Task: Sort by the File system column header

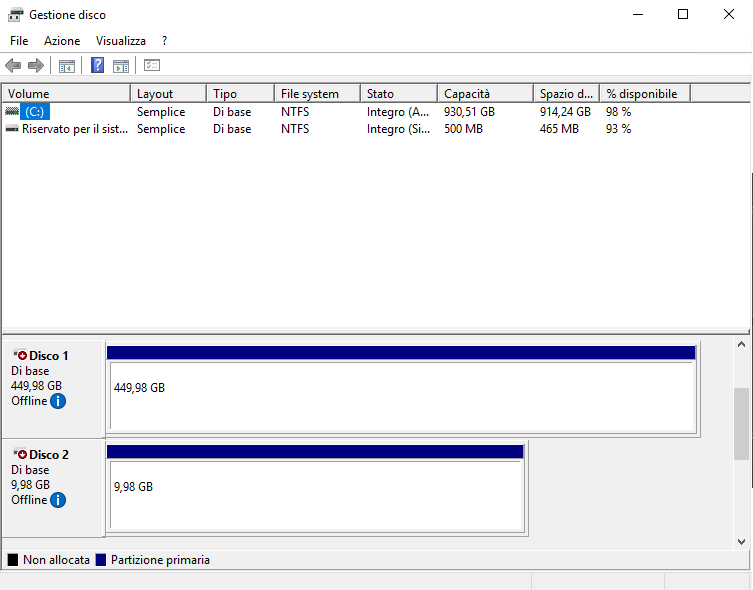Action: [317, 94]
